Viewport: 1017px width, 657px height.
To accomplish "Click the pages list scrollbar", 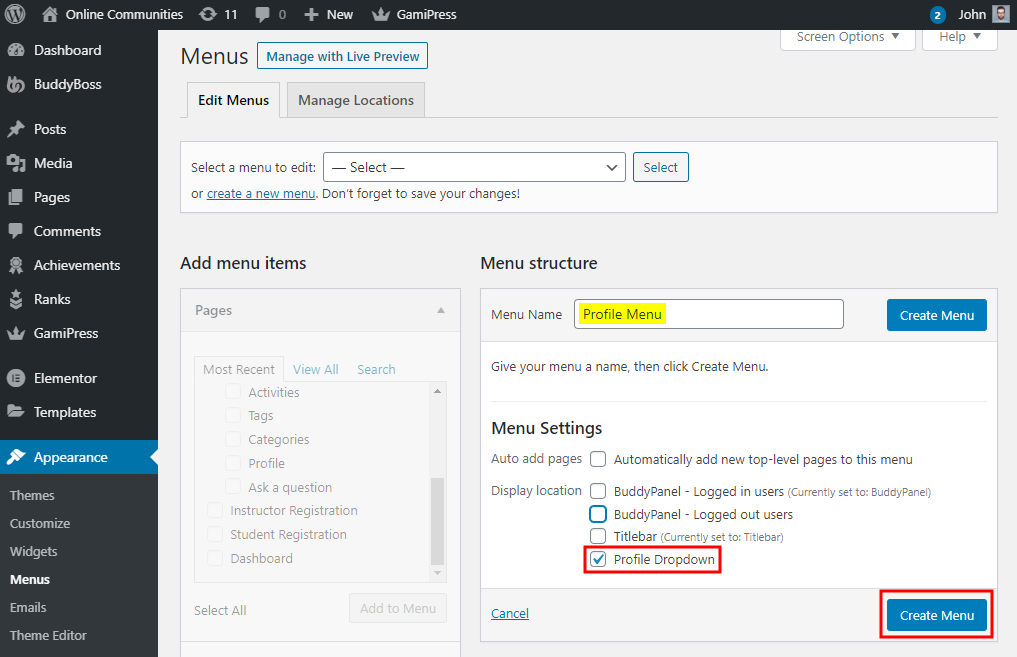I will 436,520.
